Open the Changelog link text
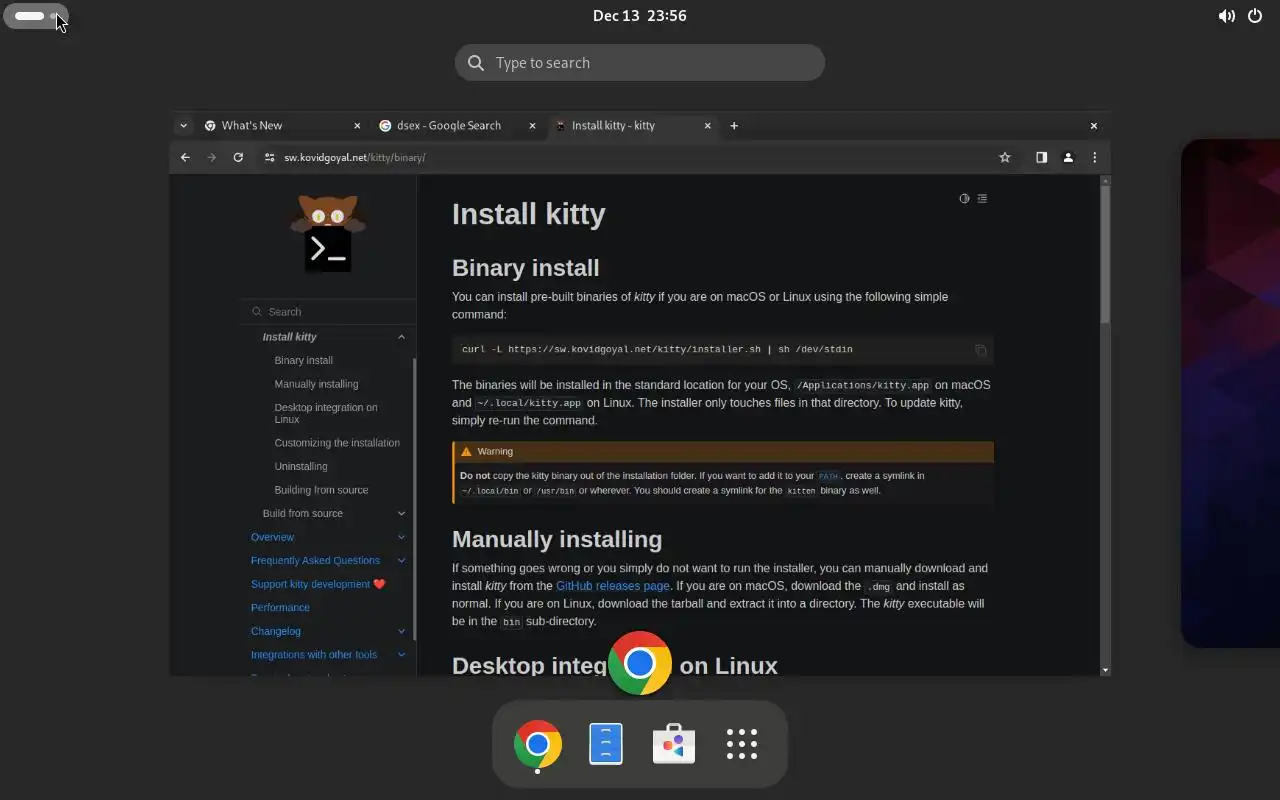1280x800 pixels. (x=276, y=631)
